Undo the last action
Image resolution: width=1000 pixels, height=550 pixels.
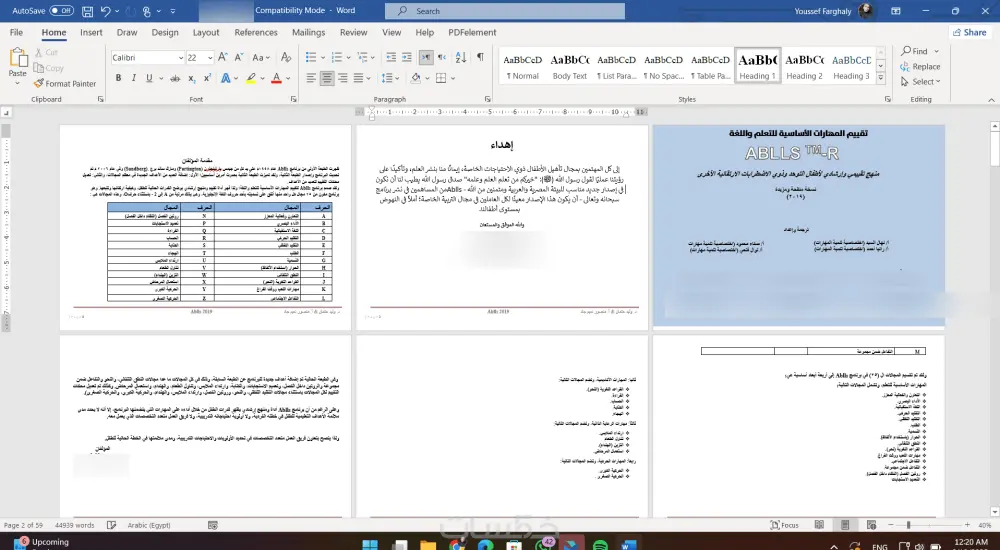[106, 11]
